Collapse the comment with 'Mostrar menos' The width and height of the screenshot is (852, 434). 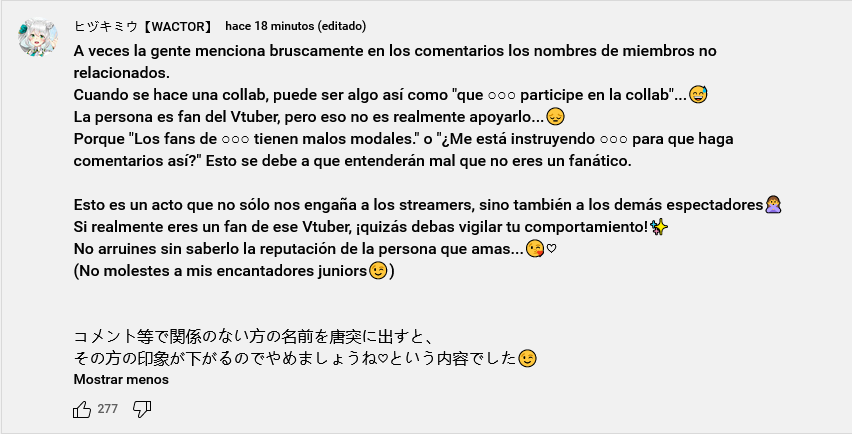click(121, 379)
